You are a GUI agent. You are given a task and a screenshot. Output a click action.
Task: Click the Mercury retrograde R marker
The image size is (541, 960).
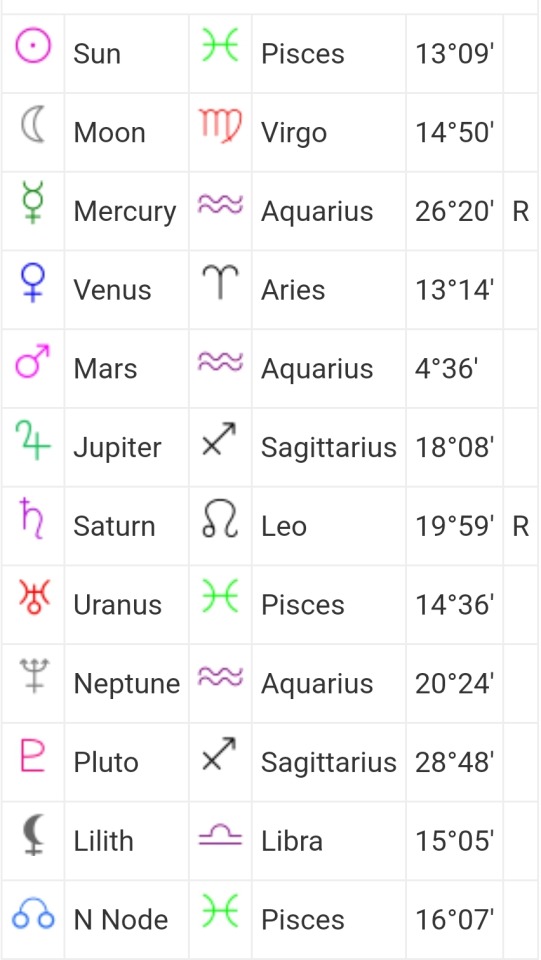tap(521, 211)
